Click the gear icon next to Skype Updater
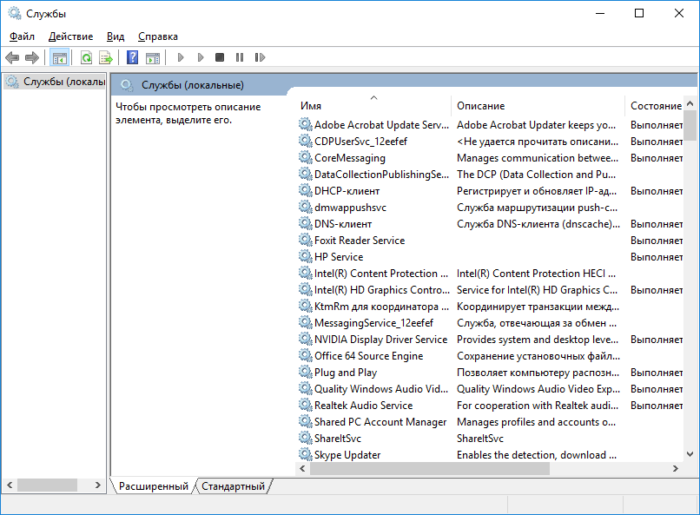700x515 pixels. [305, 455]
